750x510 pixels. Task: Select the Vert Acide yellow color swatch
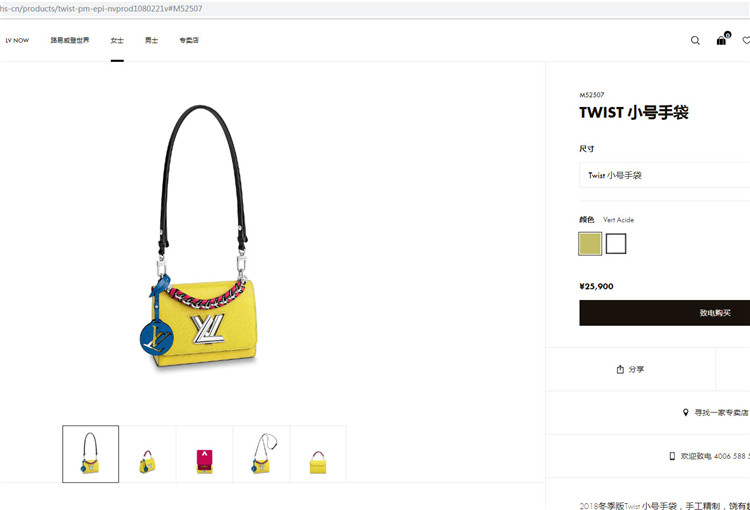tap(590, 244)
